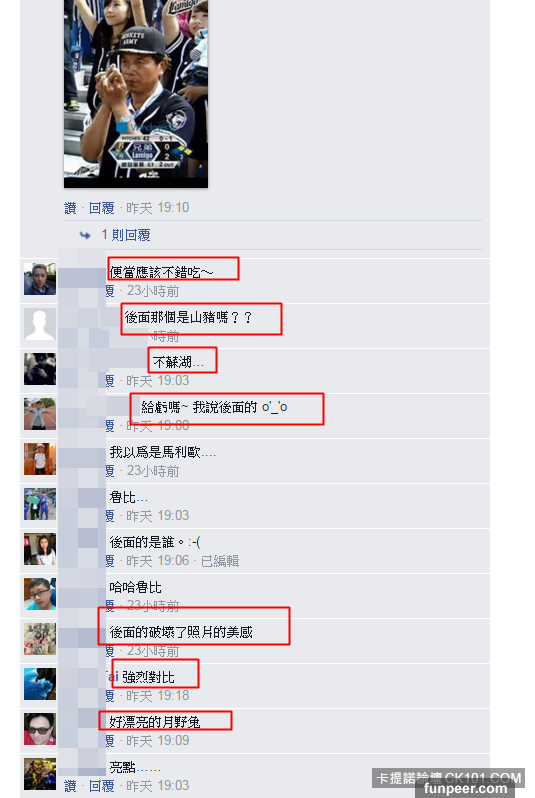This screenshot has width=535, height=798.
Task: Open the sunglasses avatar beside 好漂亮的月野兔
Action: pyautogui.click(x=40, y=729)
